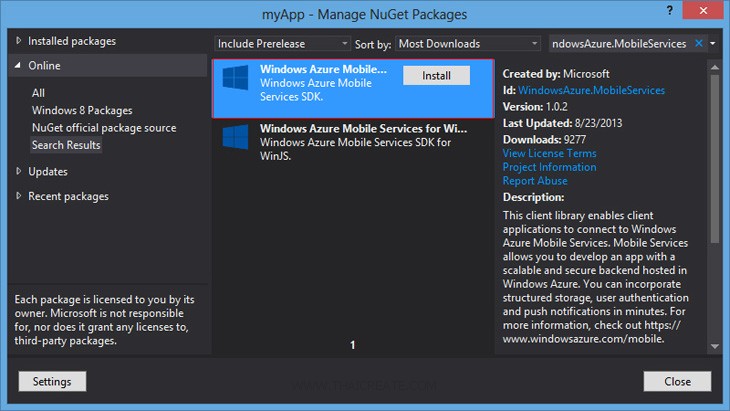This screenshot has width=730, height=411.
Task: Click the Version: 1.0.2 text
Action: coord(535,107)
